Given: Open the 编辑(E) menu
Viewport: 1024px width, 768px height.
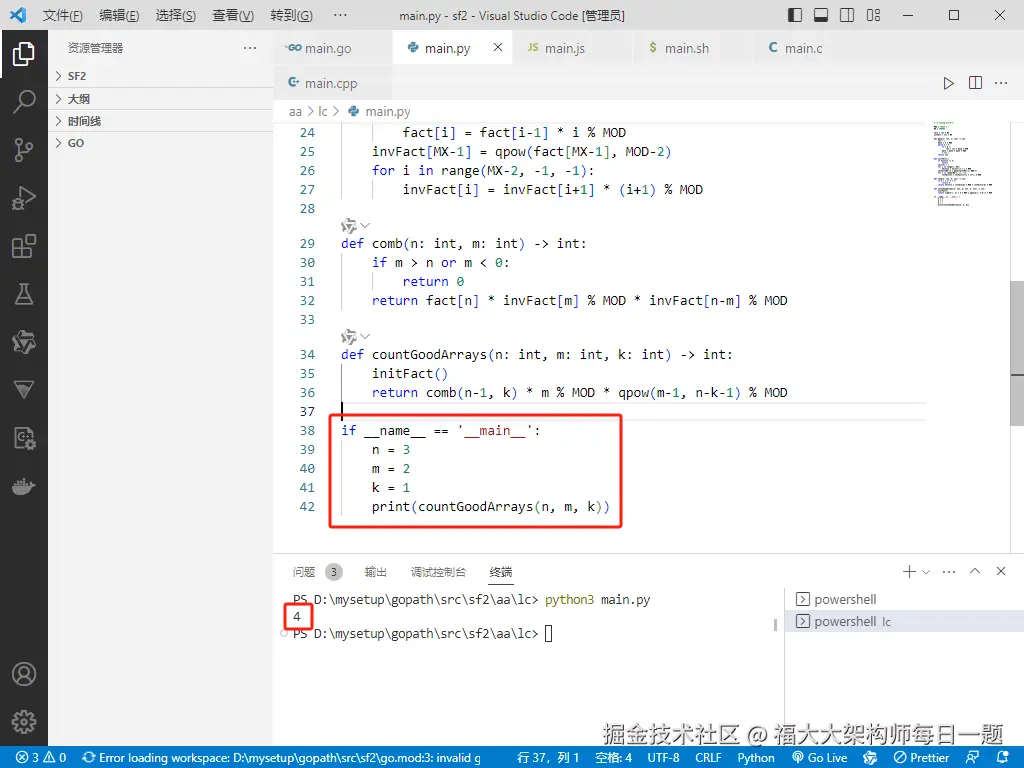Looking at the screenshot, I should 119,16.
